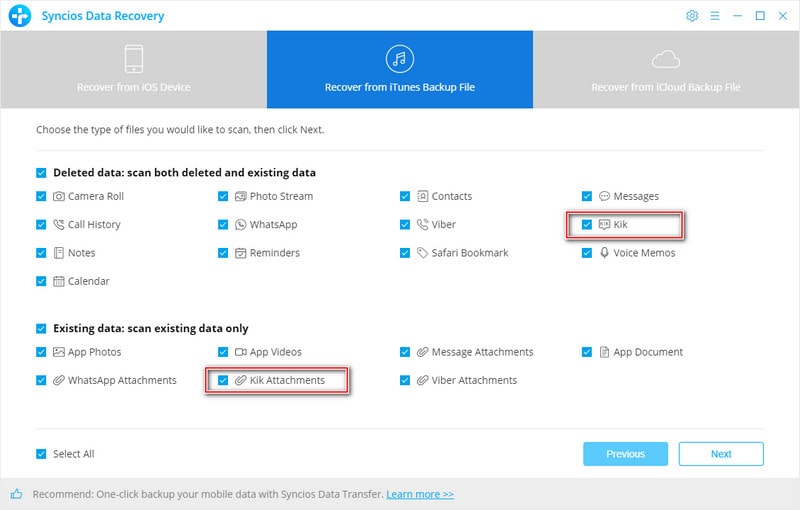The image size is (800, 510).
Task: Uncheck the Safari Bookmark checkbox
Action: [405, 253]
